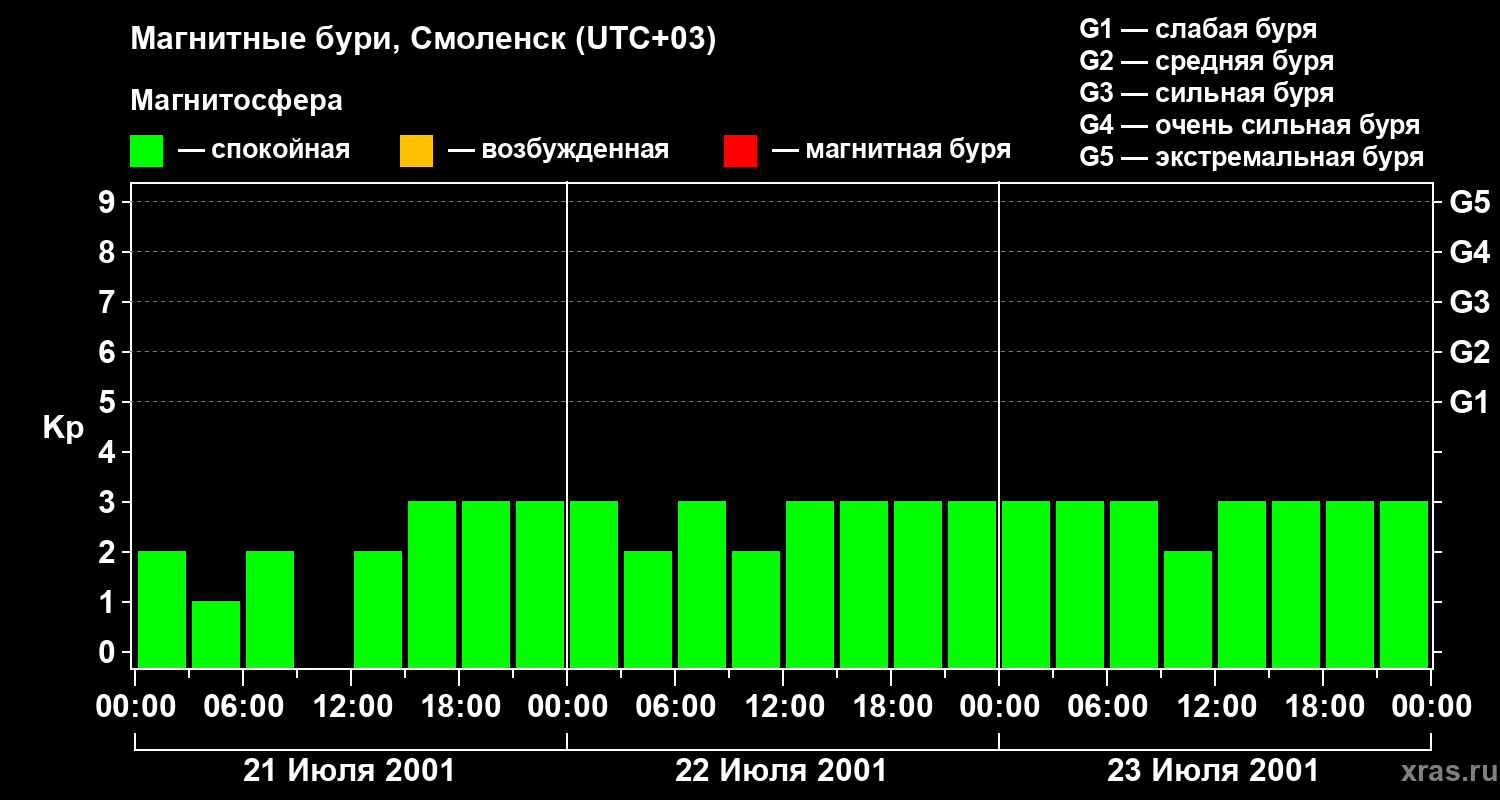Click the 00:00–03:00 bar on 23 Июля
Screen dimensions: 1500x800
(1026, 584)
